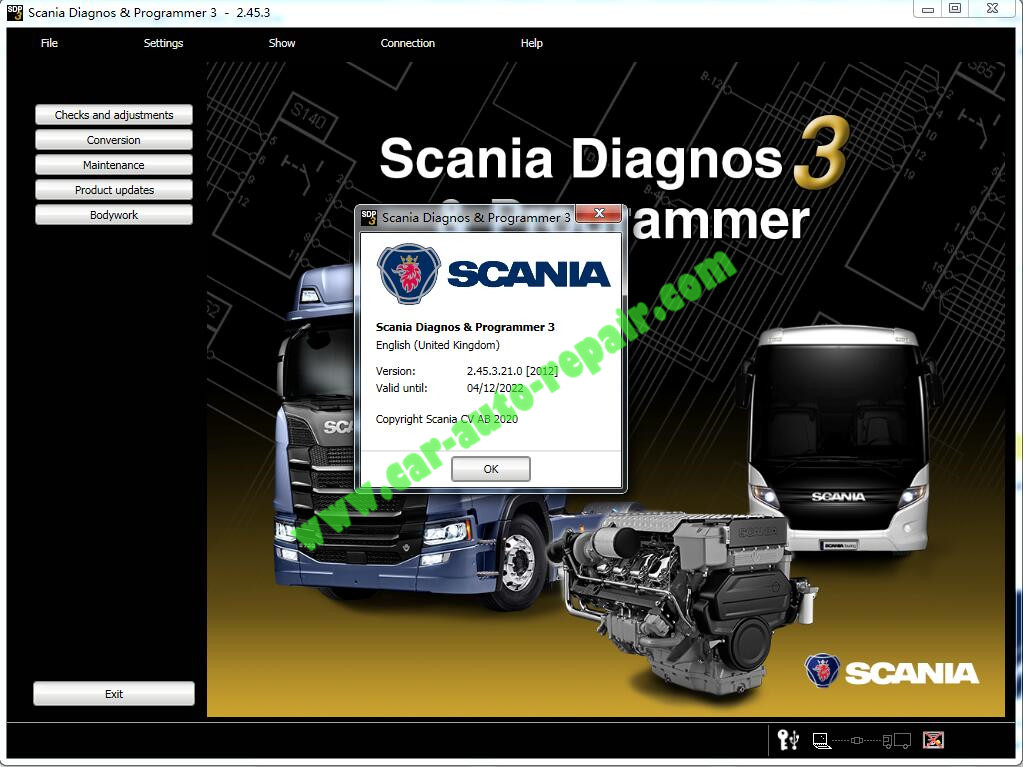This screenshot has height=767, width=1023.
Task: Click the English (United Kingdom) language text
Action: (x=438, y=345)
